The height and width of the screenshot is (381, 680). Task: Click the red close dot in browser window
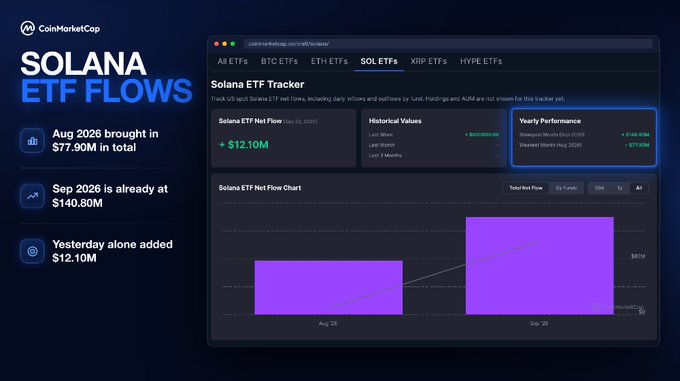216,44
